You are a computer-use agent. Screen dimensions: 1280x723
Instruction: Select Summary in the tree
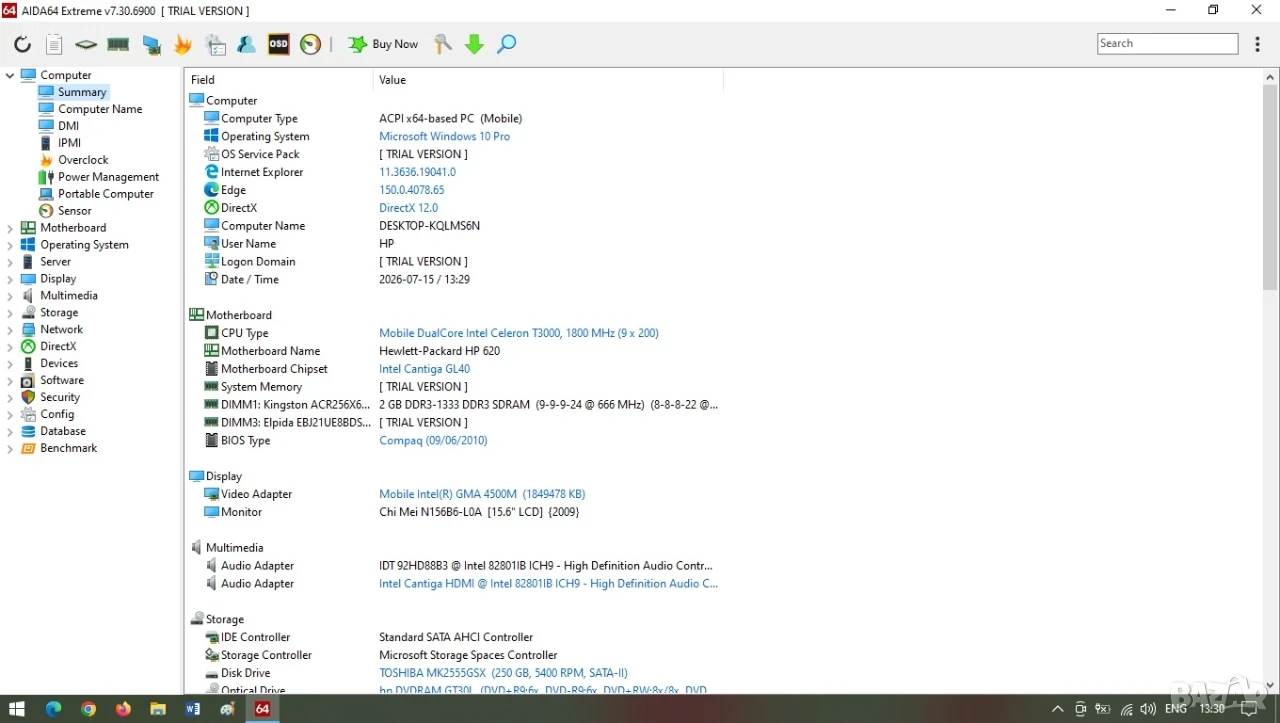pyautogui.click(x=82, y=92)
